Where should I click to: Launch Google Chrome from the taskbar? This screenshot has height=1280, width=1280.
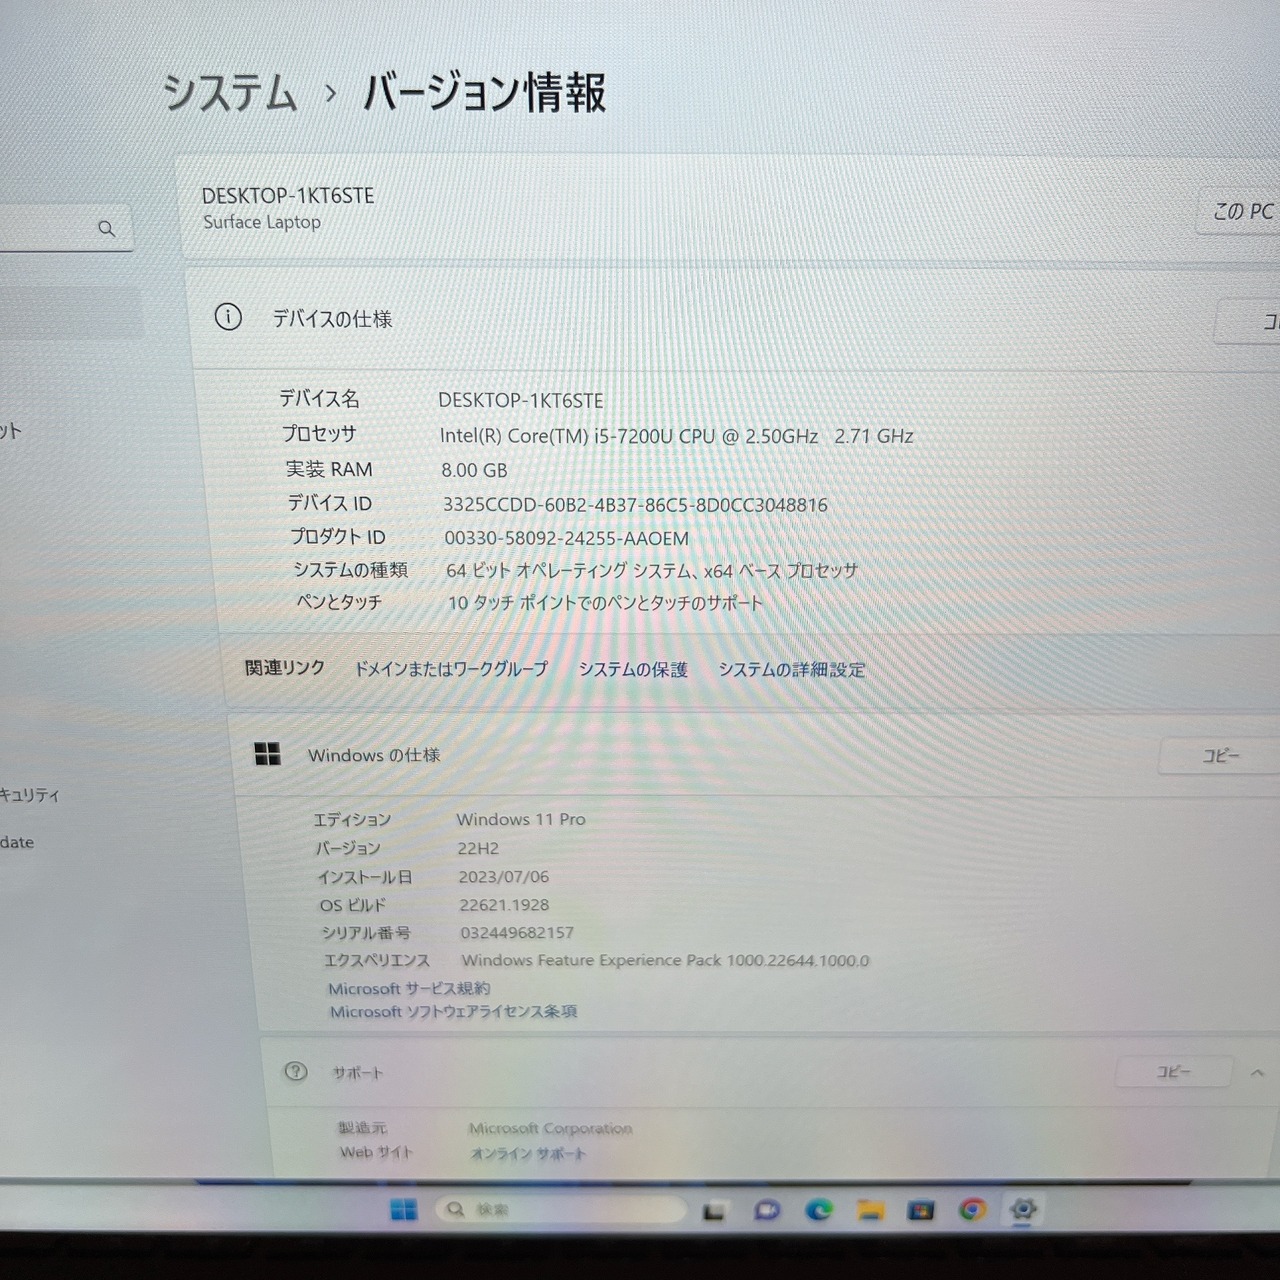(x=972, y=1211)
